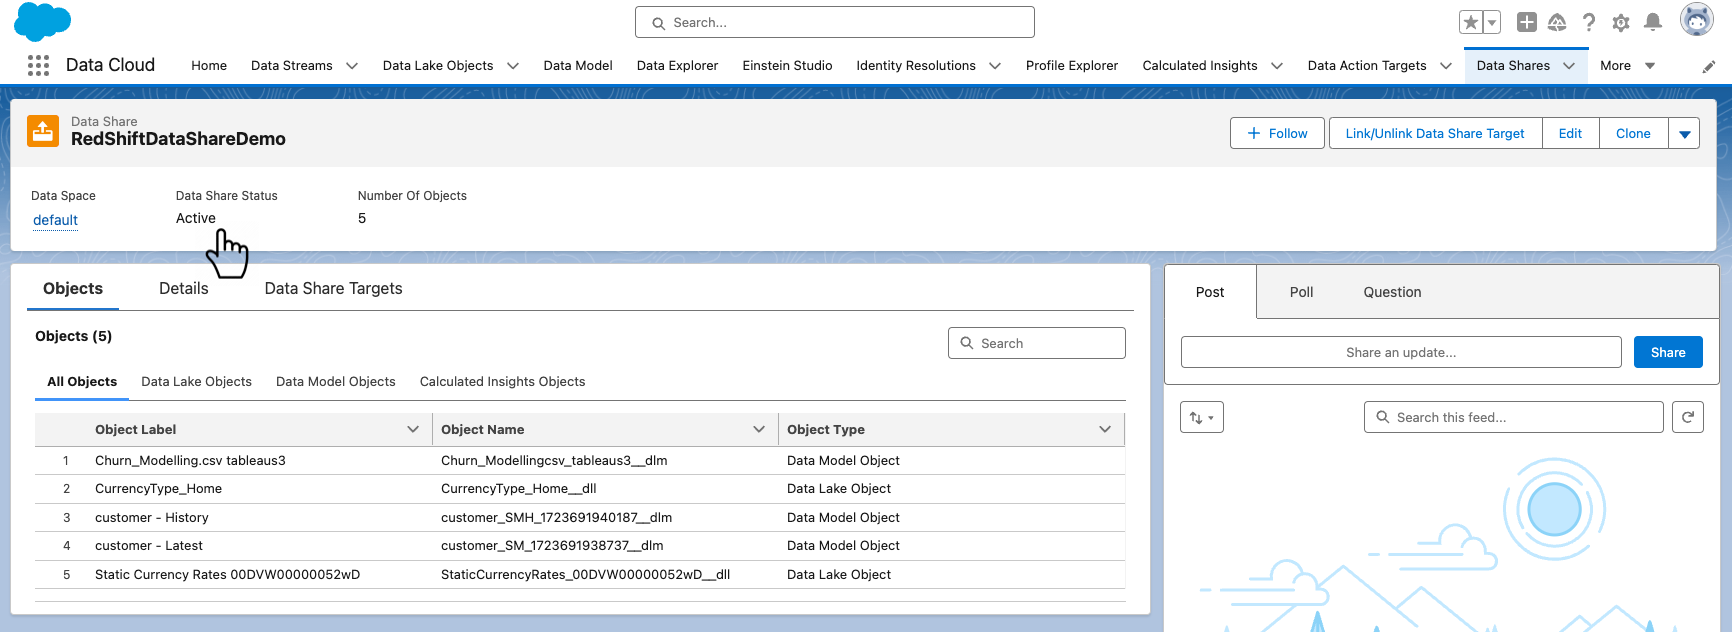
Task: Switch to the Data Share Targets tab
Action: (x=333, y=288)
